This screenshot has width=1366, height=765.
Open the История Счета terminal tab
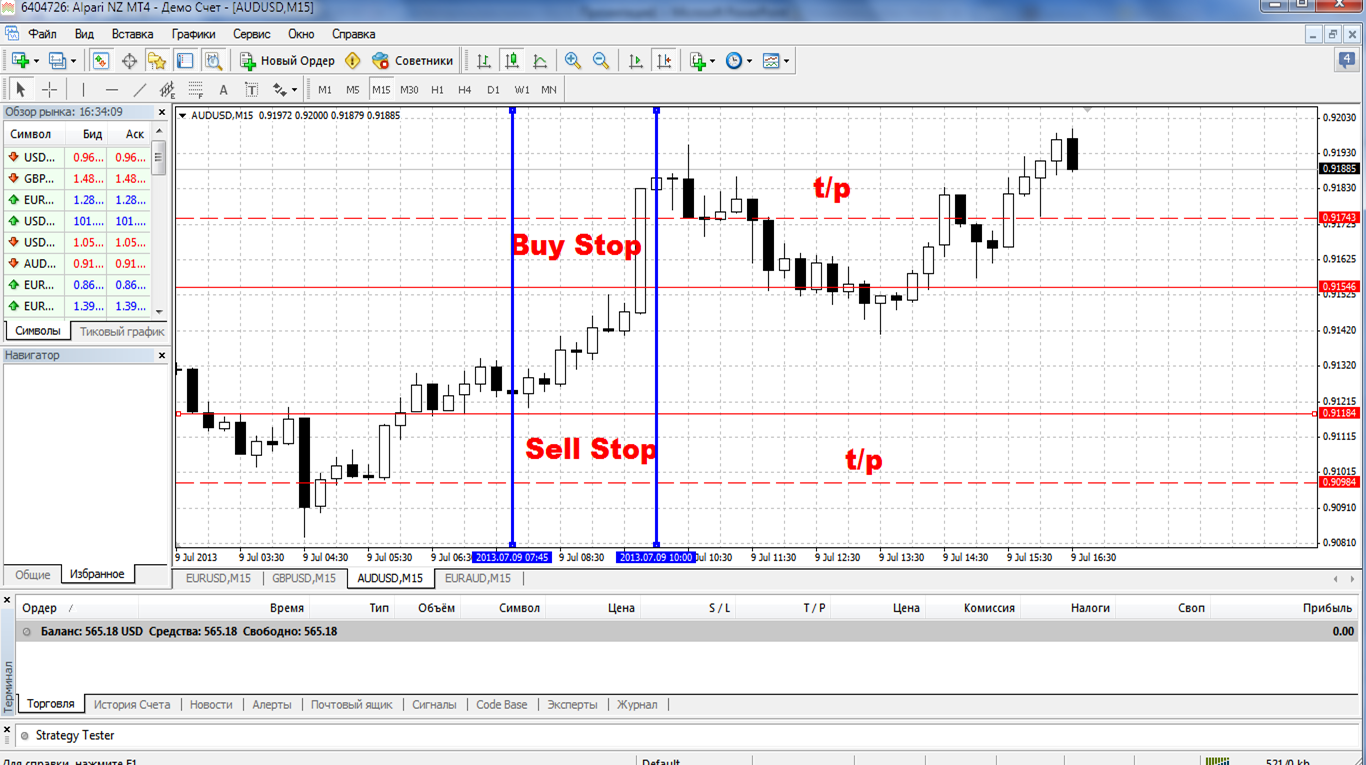[132, 705]
